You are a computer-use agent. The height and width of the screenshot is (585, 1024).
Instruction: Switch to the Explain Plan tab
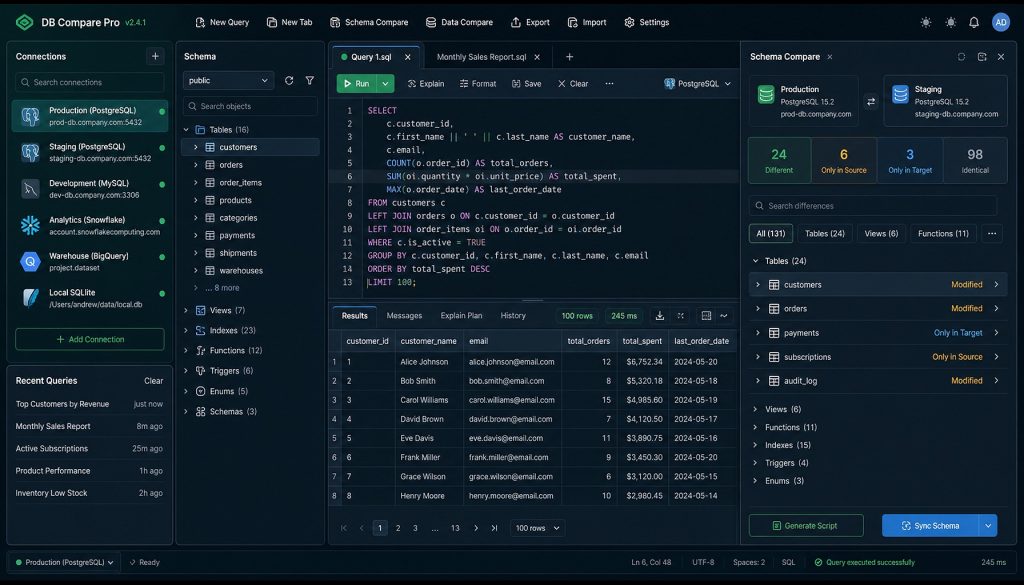click(x=461, y=316)
